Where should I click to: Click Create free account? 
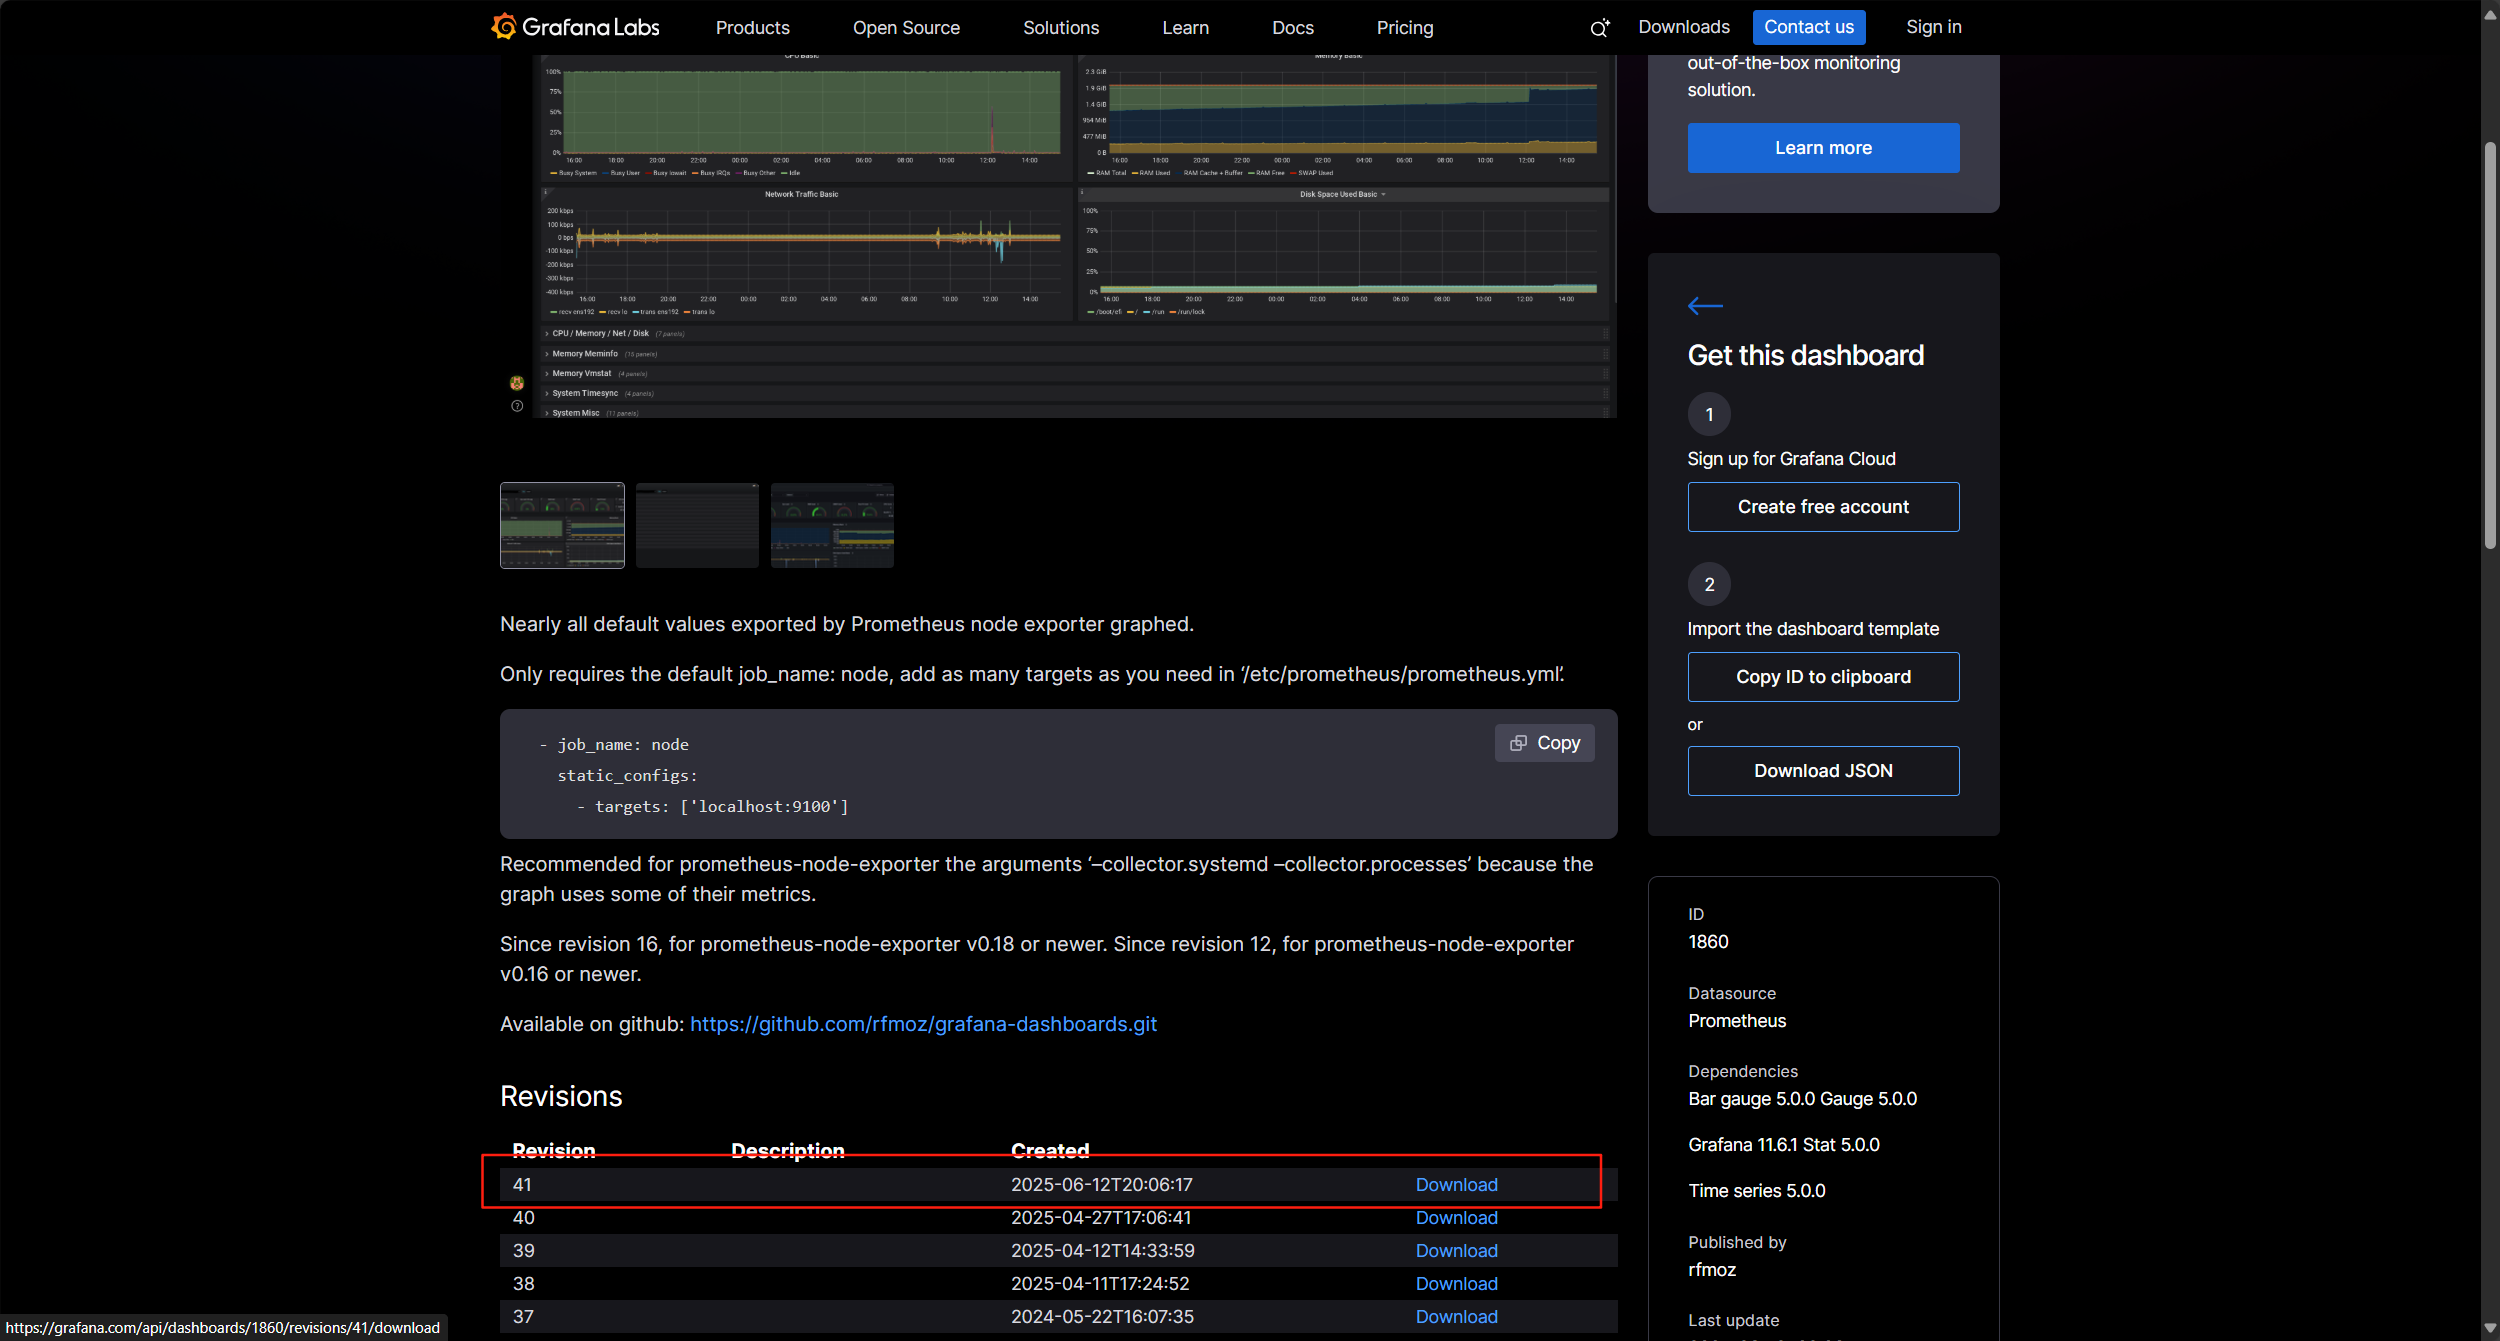[1823, 507]
